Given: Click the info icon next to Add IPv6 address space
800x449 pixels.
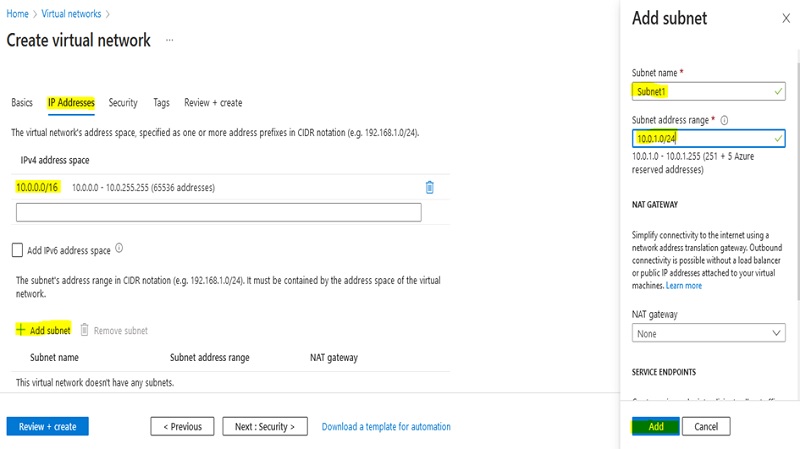Looking at the screenshot, I should coord(119,249).
